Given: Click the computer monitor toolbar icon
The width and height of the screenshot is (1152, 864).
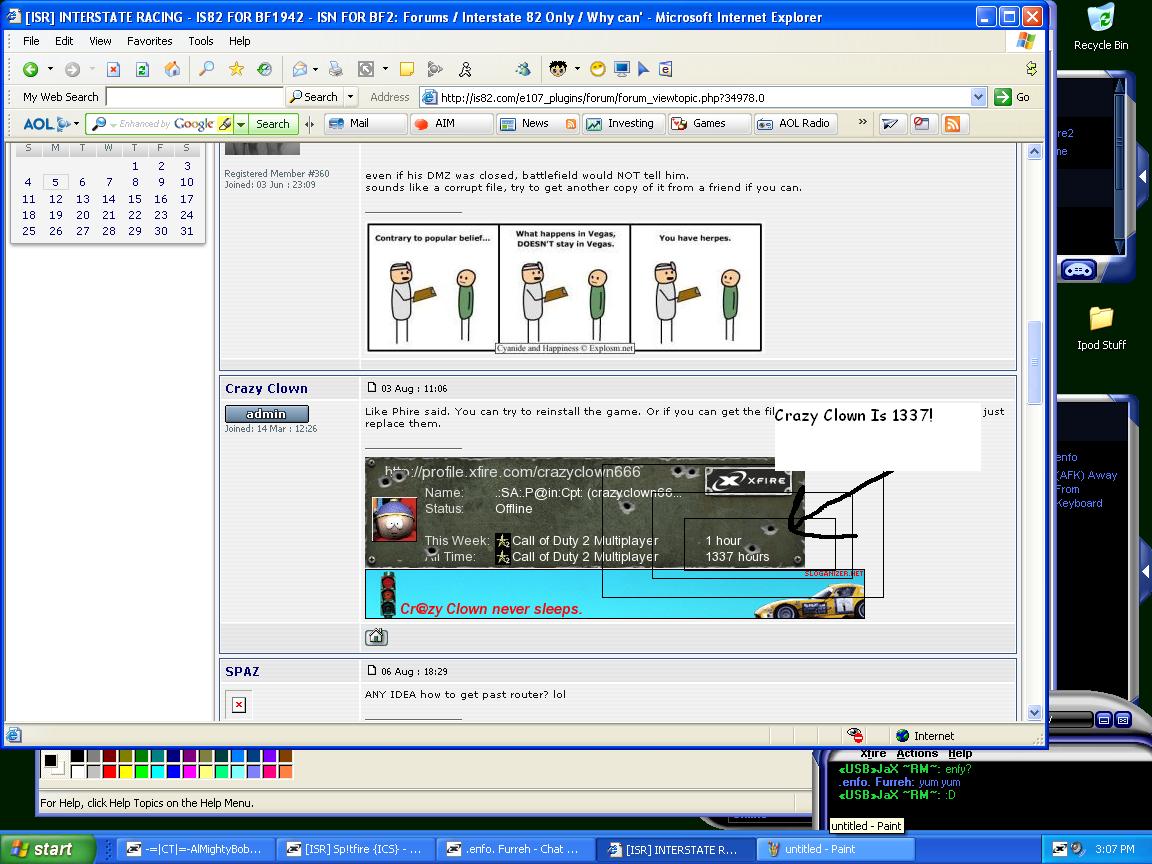Looking at the screenshot, I should point(622,69).
